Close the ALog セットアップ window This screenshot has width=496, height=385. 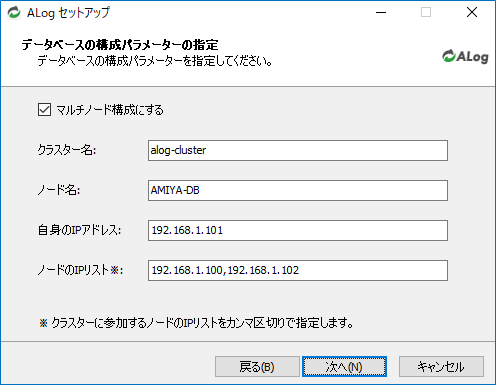click(472, 13)
